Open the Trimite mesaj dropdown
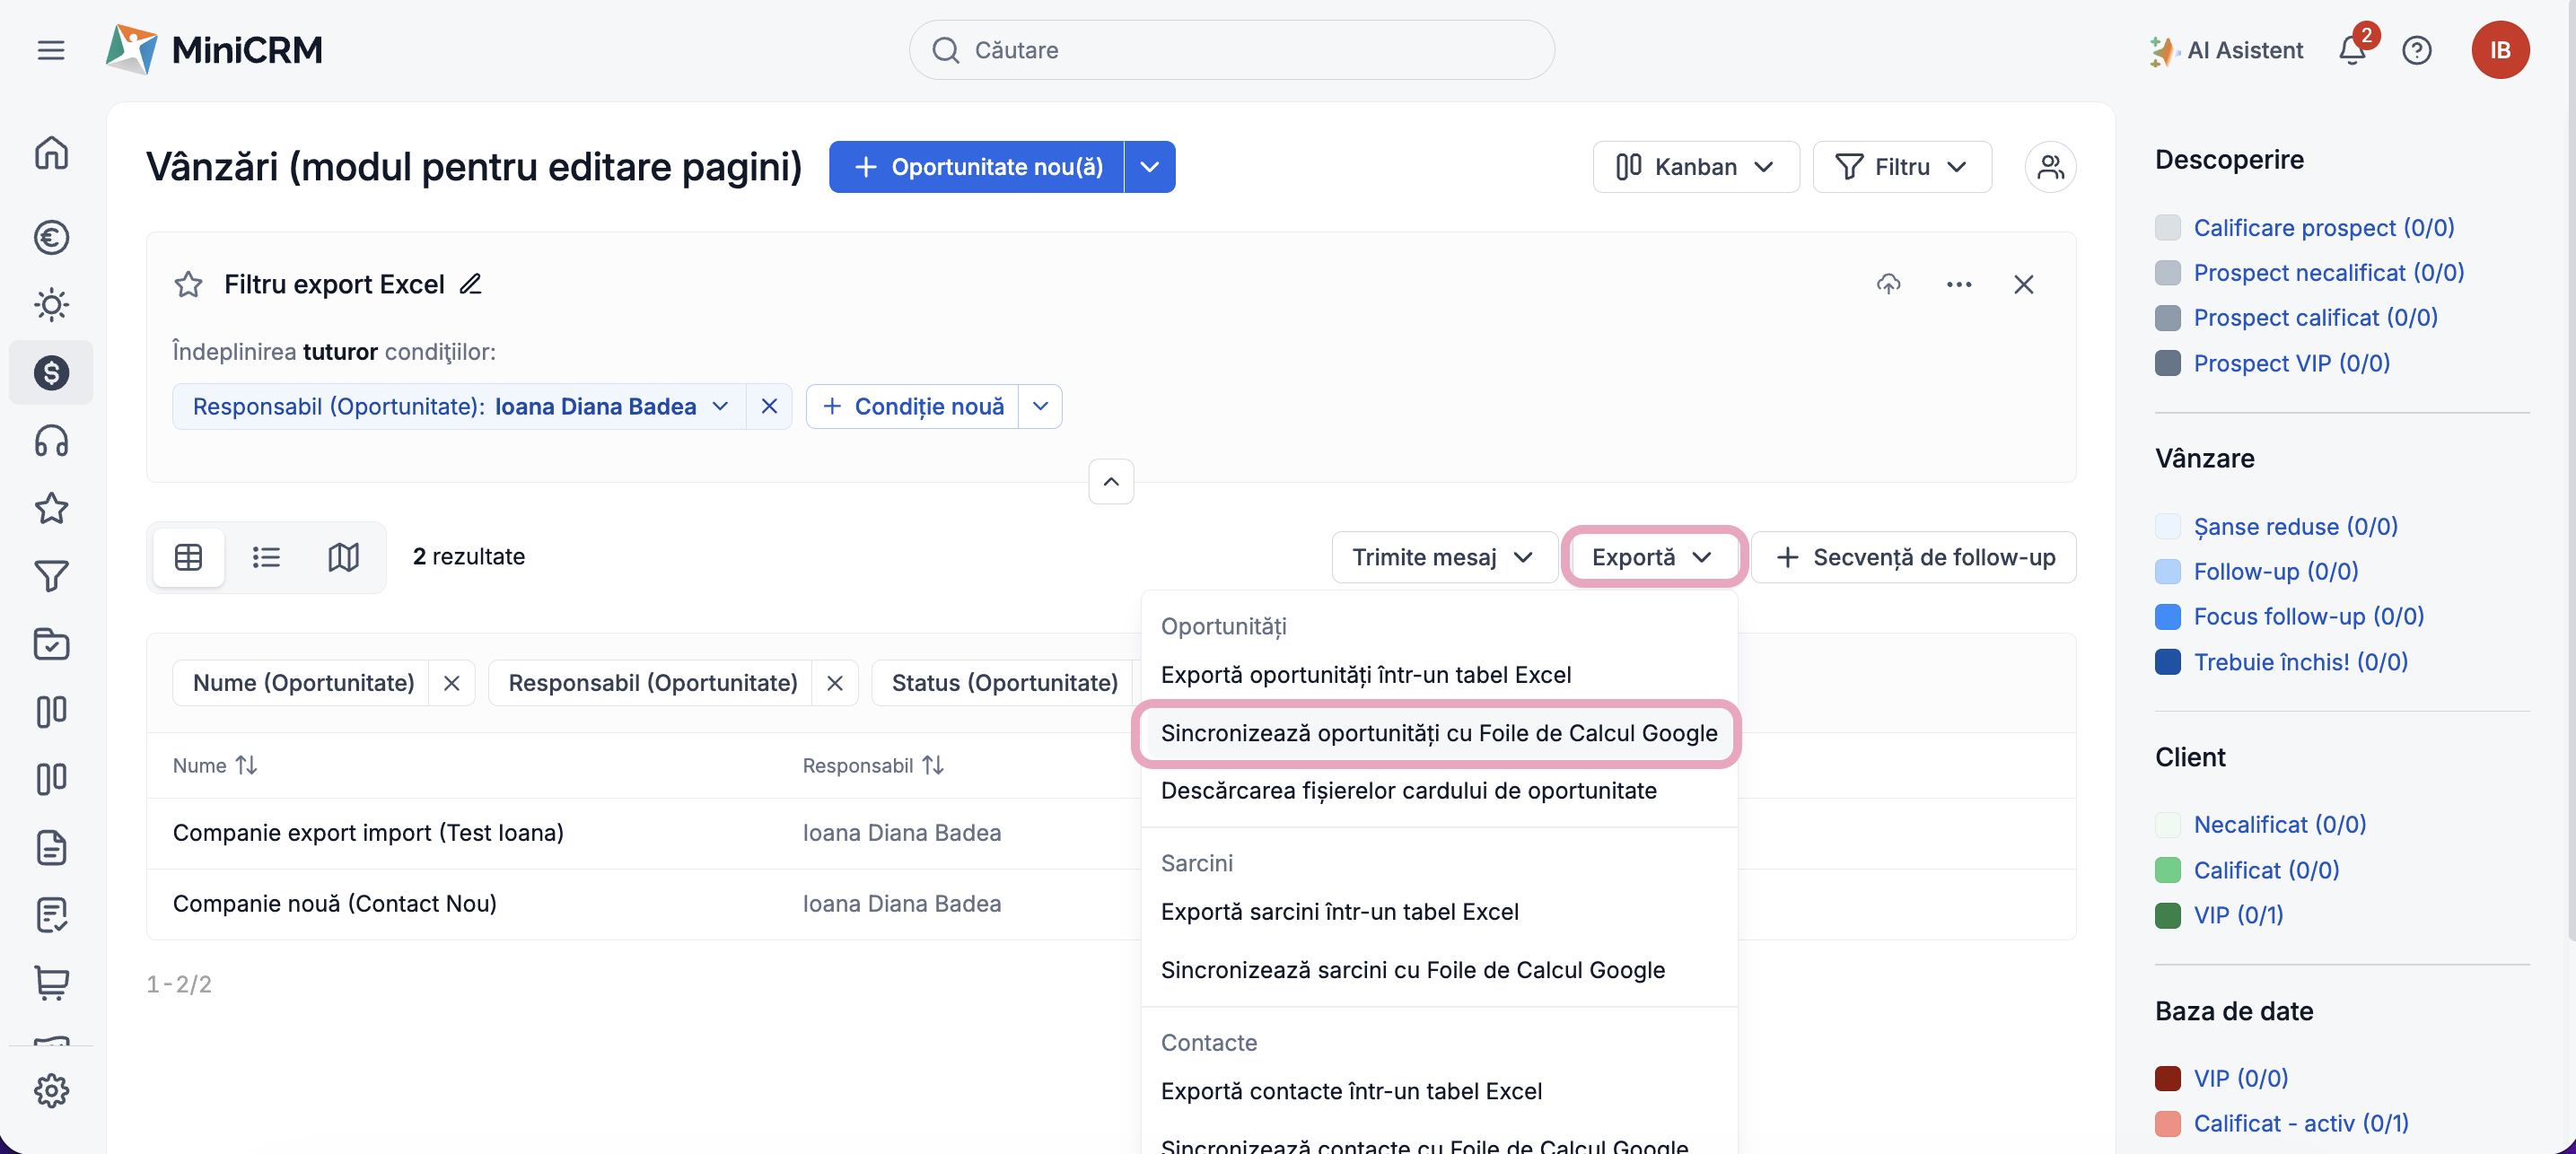The height and width of the screenshot is (1154, 2576). coord(1442,557)
